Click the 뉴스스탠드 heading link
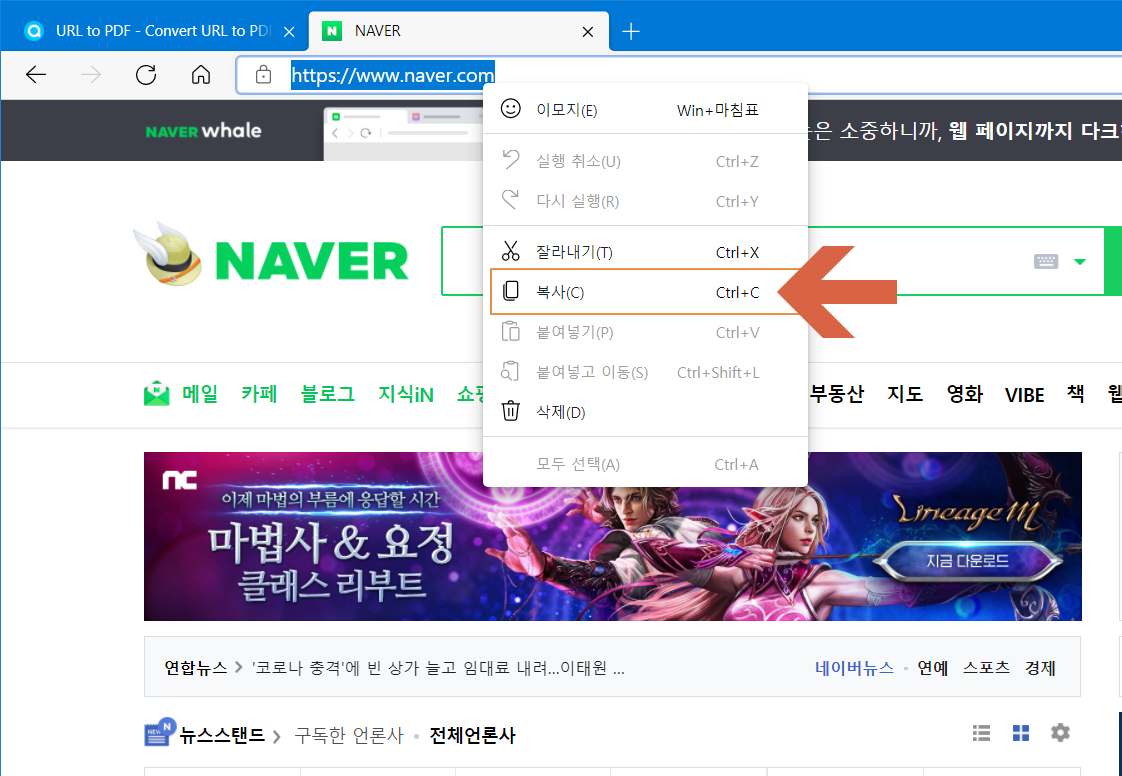1122x776 pixels. click(222, 735)
